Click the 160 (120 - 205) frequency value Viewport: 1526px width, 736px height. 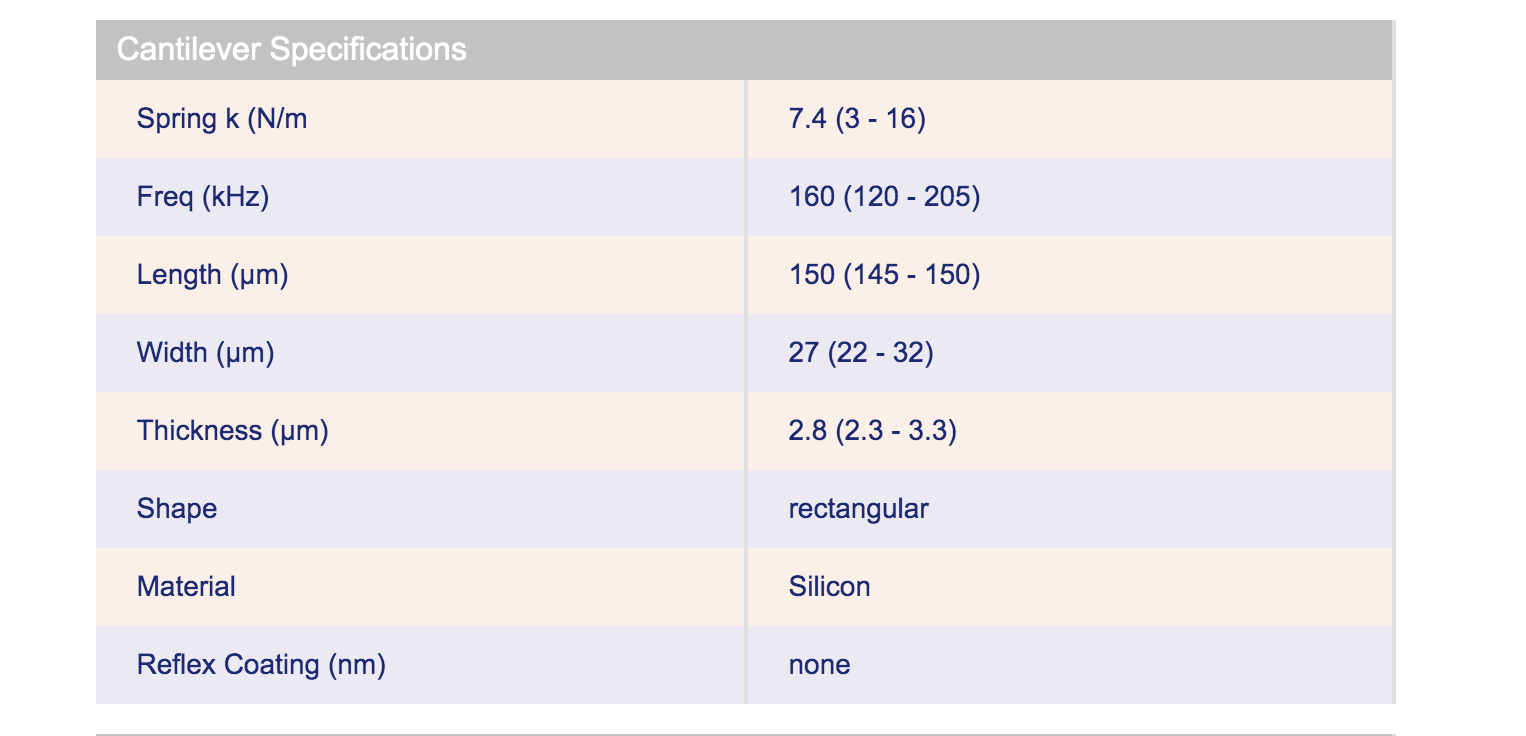point(884,197)
